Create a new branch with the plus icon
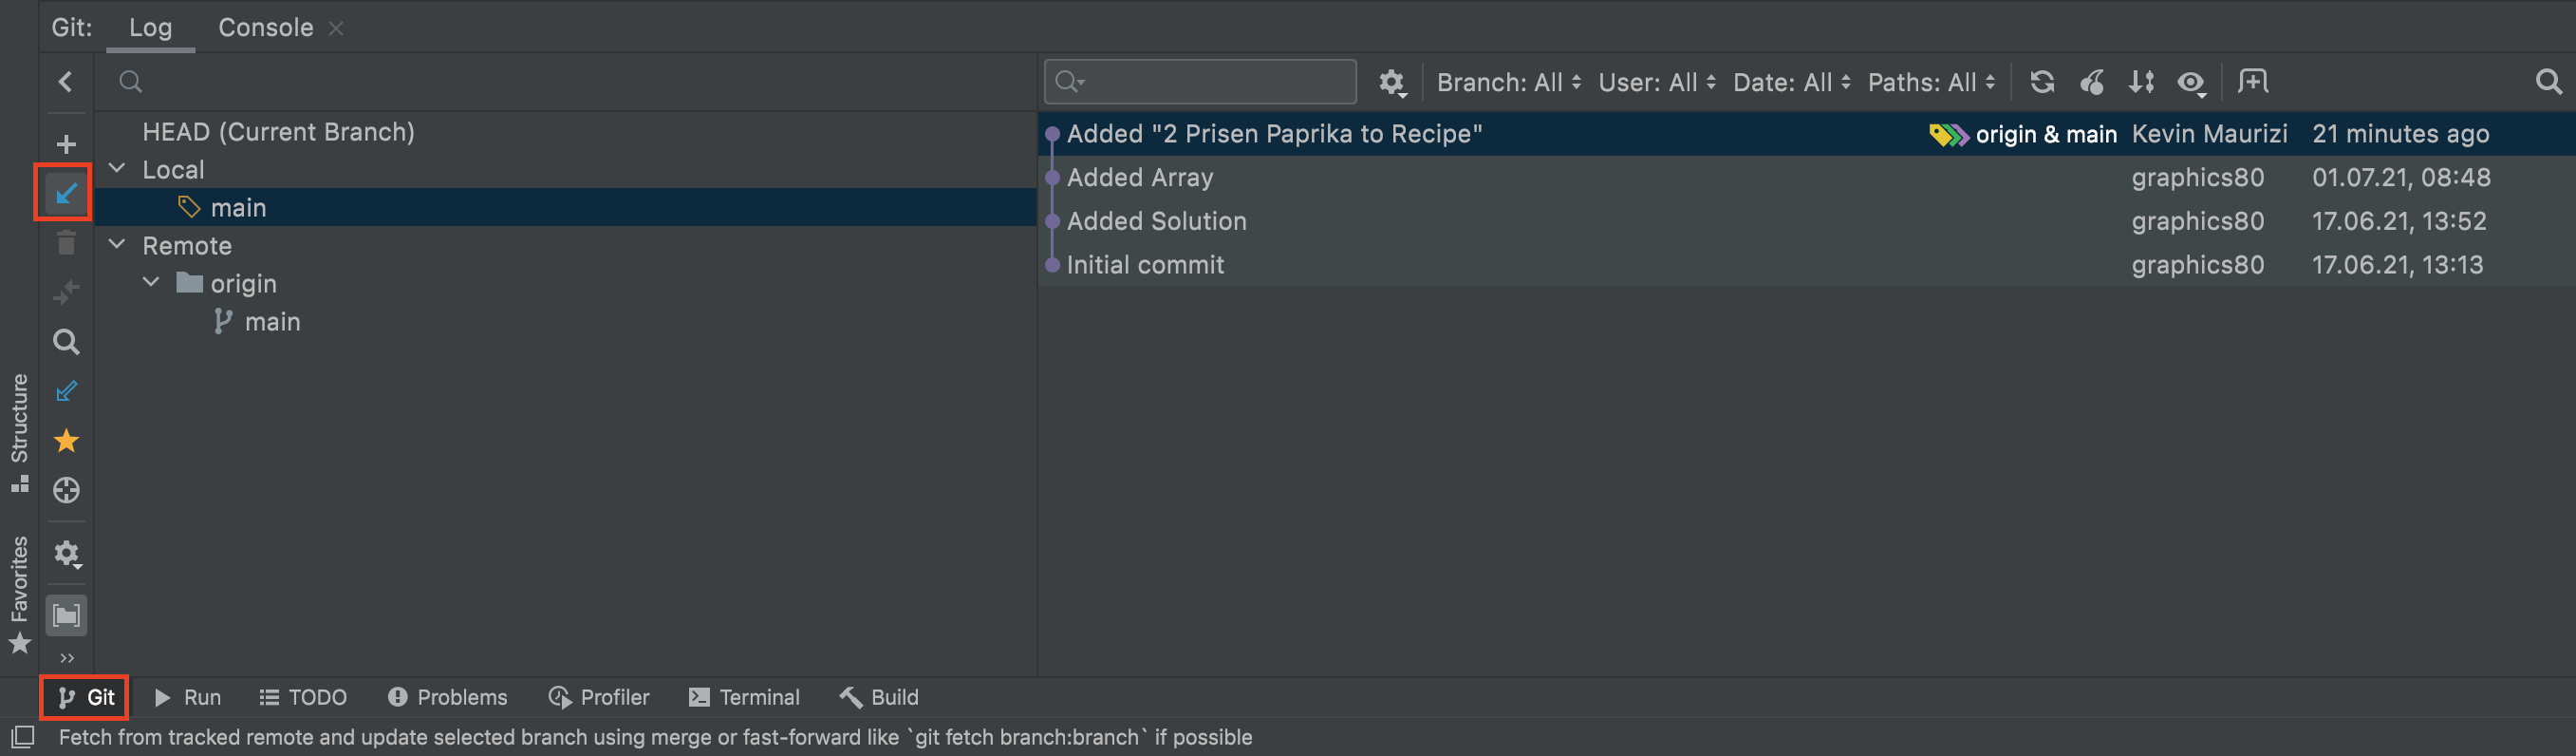Screen dimensions: 2576x756 pos(66,144)
